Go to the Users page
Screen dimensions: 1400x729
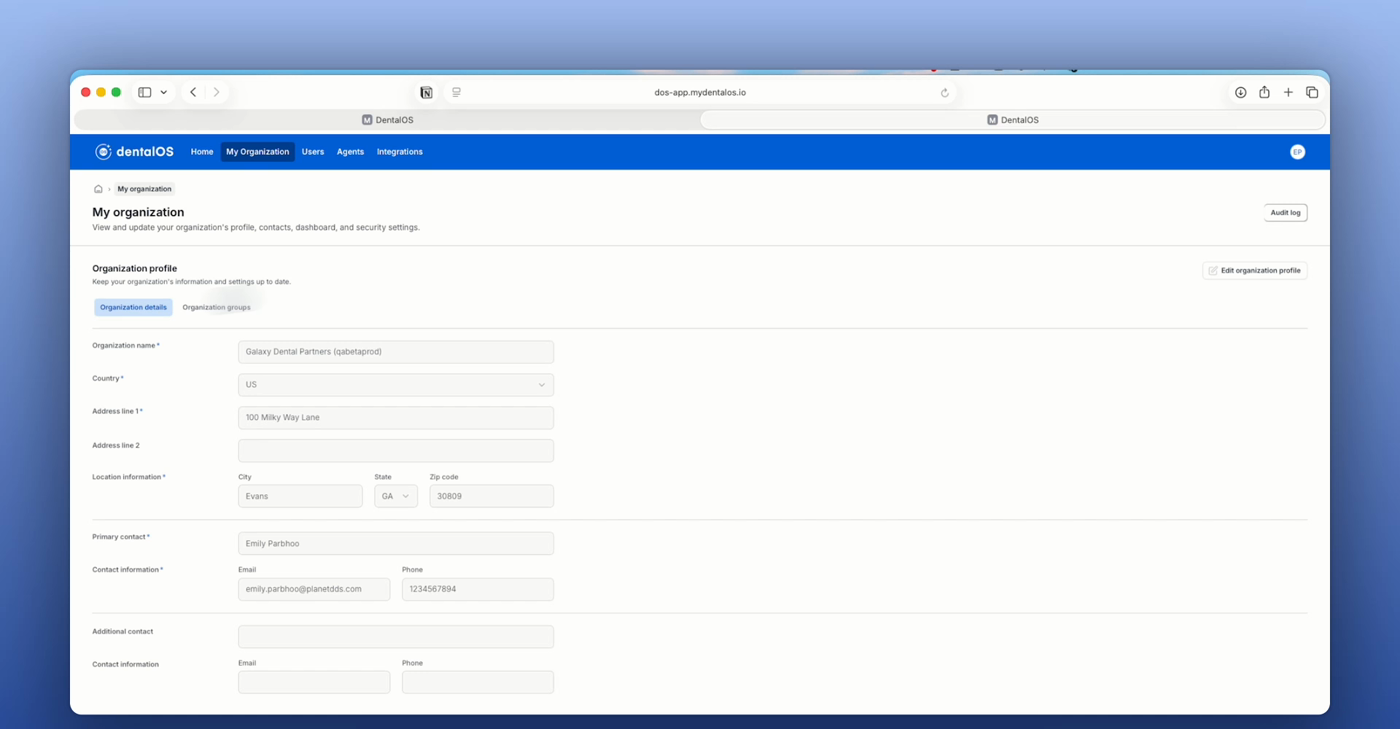tap(313, 152)
